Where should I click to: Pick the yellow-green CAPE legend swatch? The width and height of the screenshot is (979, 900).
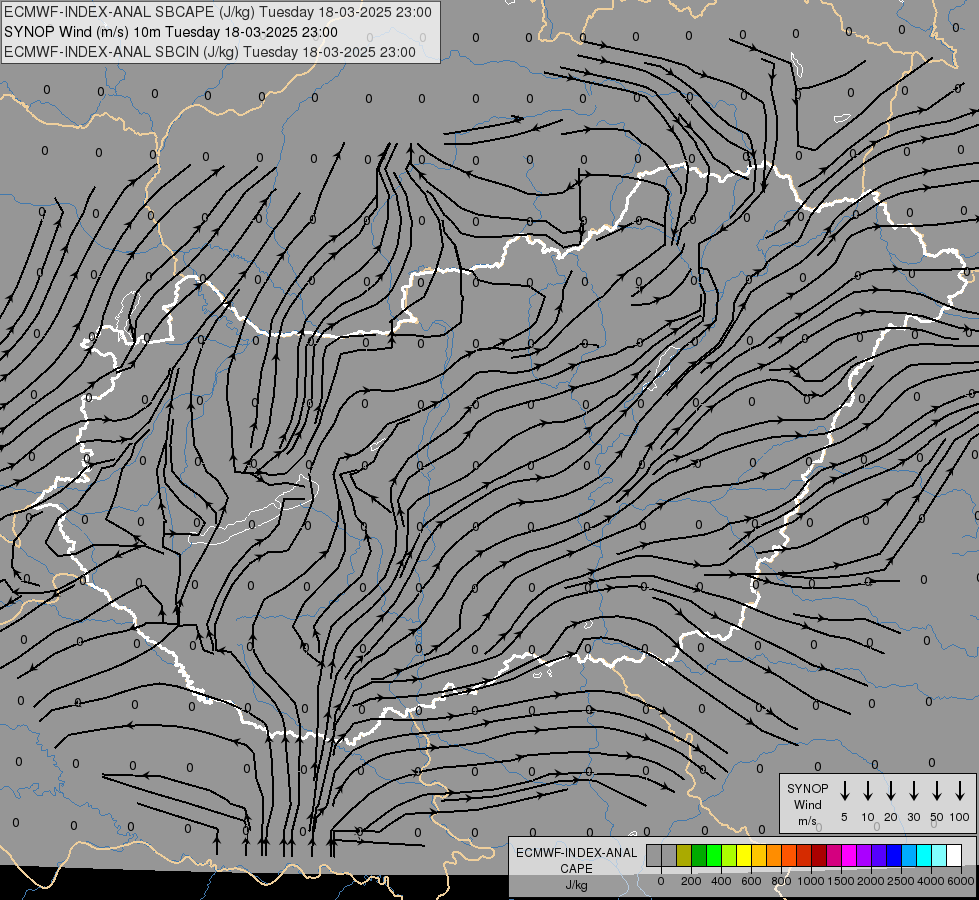pyautogui.click(x=729, y=855)
